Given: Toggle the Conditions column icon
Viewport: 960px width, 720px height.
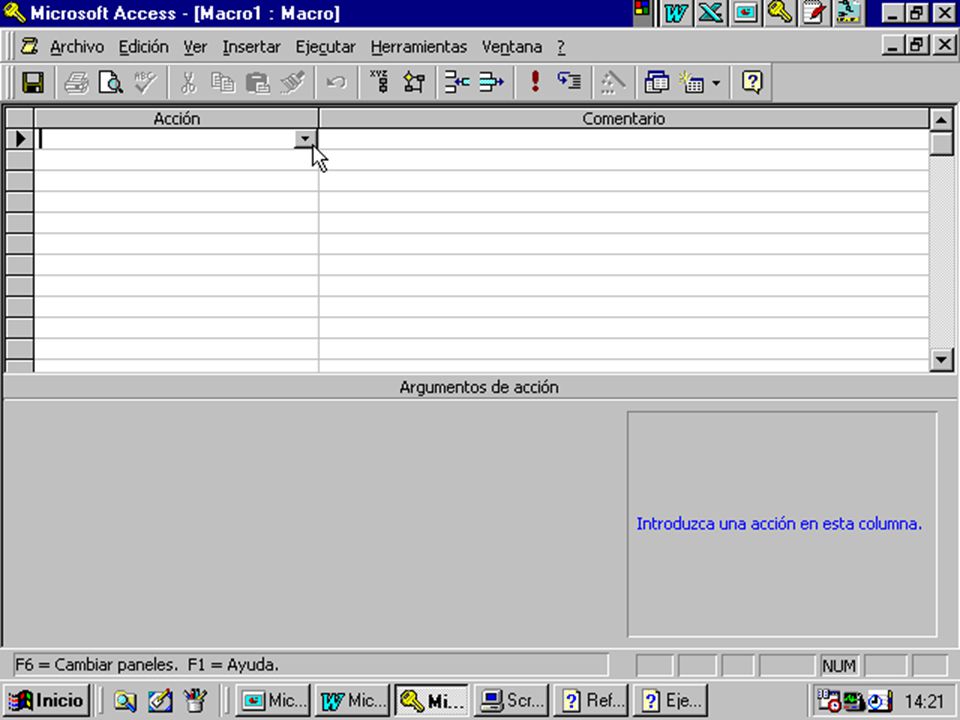Looking at the screenshot, I should pos(414,82).
